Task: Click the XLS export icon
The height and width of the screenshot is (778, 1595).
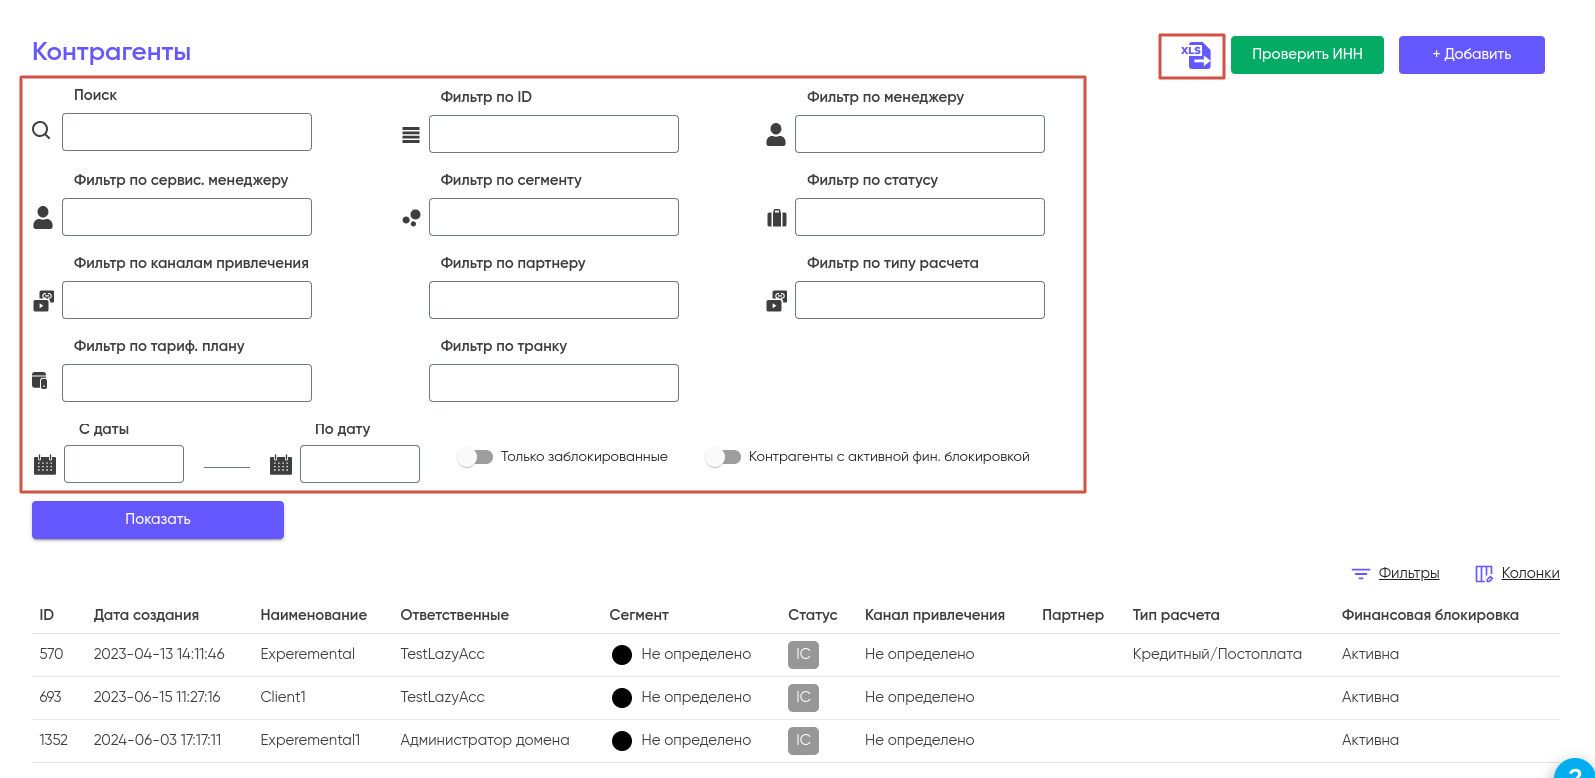Action: click(1195, 56)
